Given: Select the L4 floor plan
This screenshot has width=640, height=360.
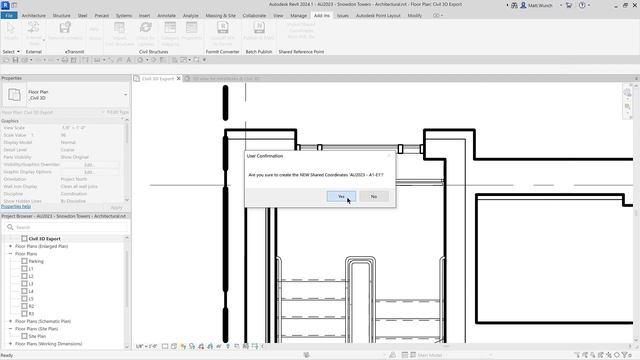Looking at the screenshot, I should coord(31,291).
